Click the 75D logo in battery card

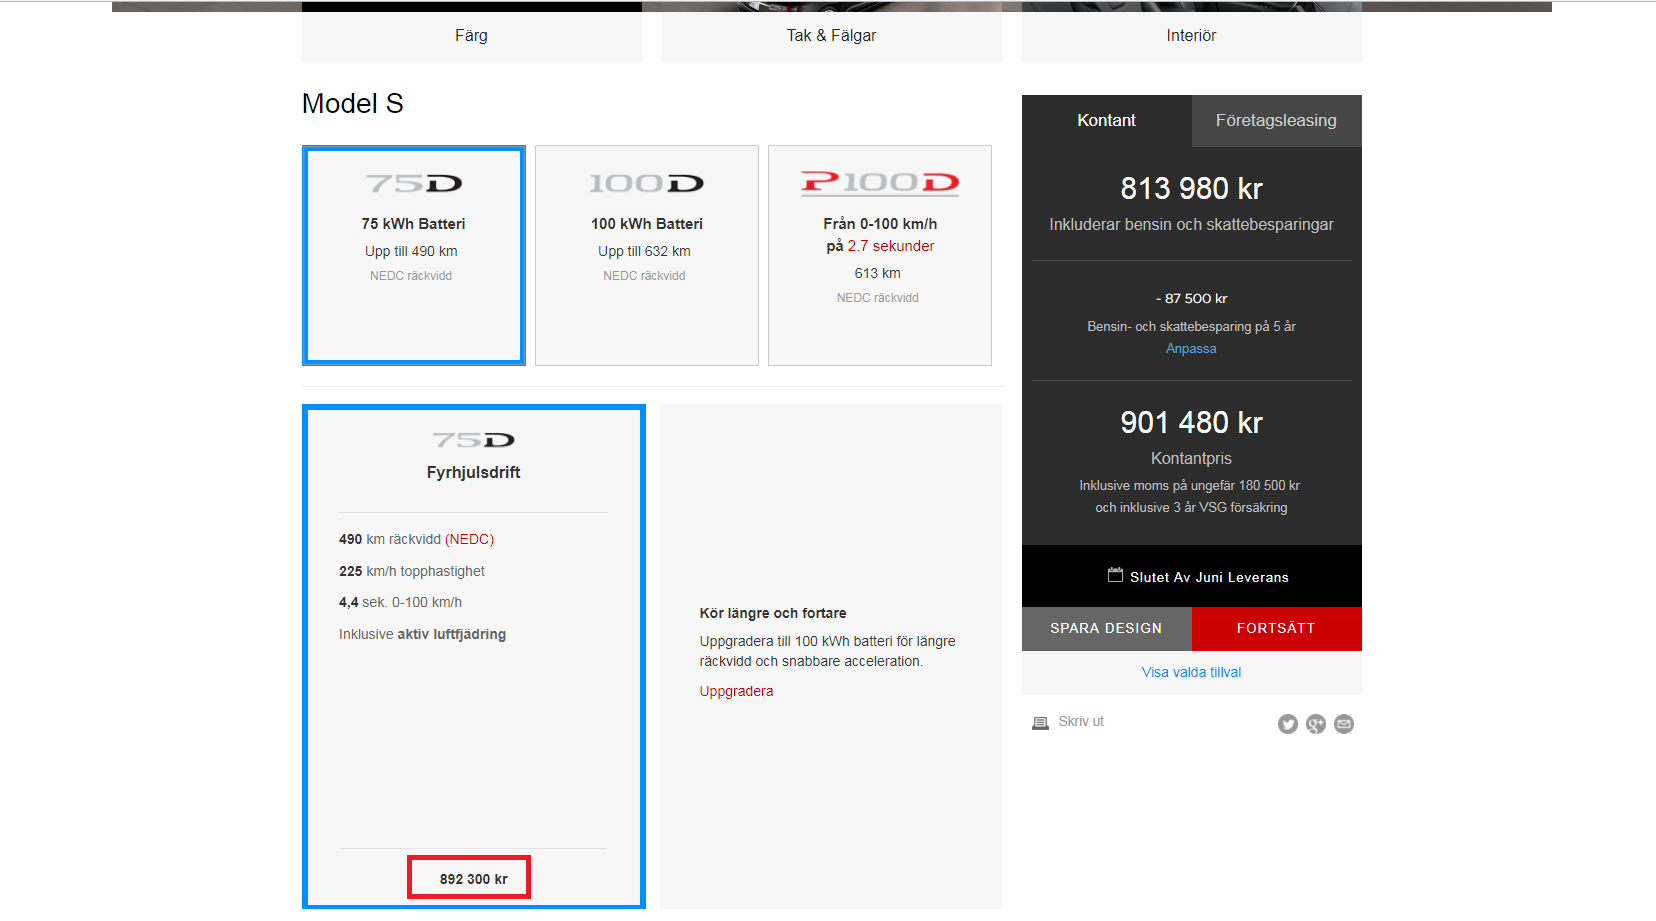[x=414, y=183]
